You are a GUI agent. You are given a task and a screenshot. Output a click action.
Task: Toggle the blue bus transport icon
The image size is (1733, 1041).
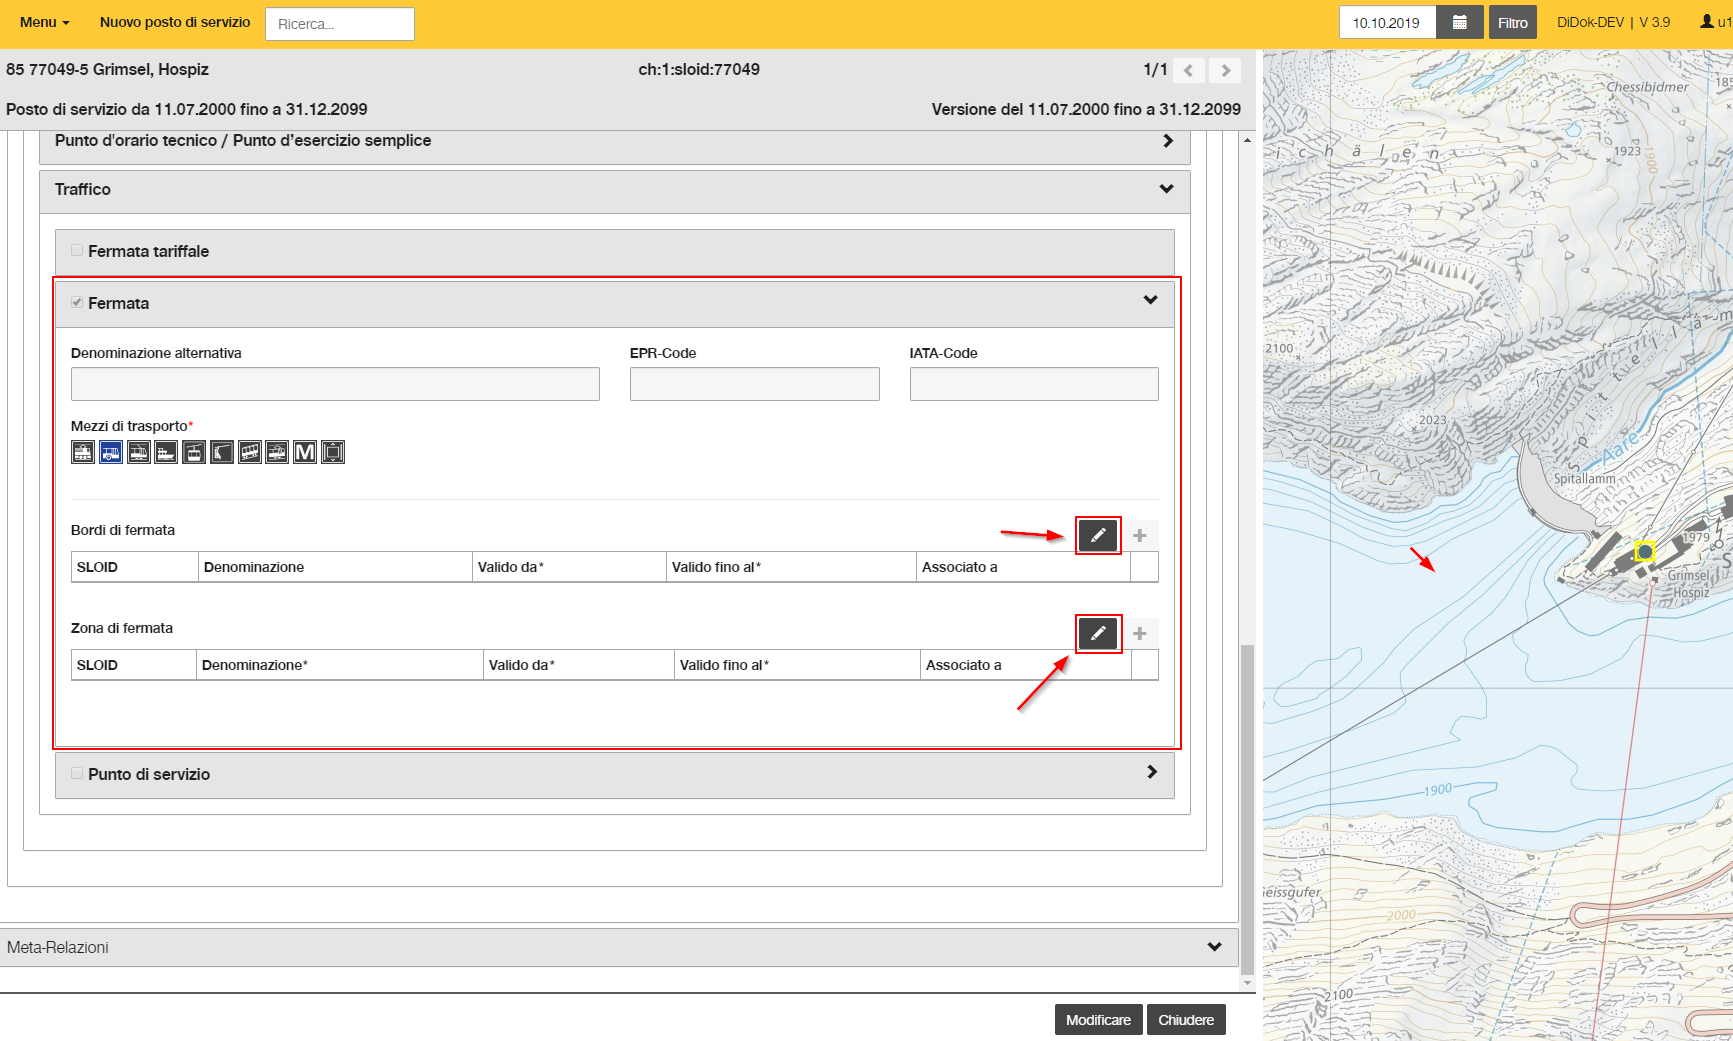[111, 452]
